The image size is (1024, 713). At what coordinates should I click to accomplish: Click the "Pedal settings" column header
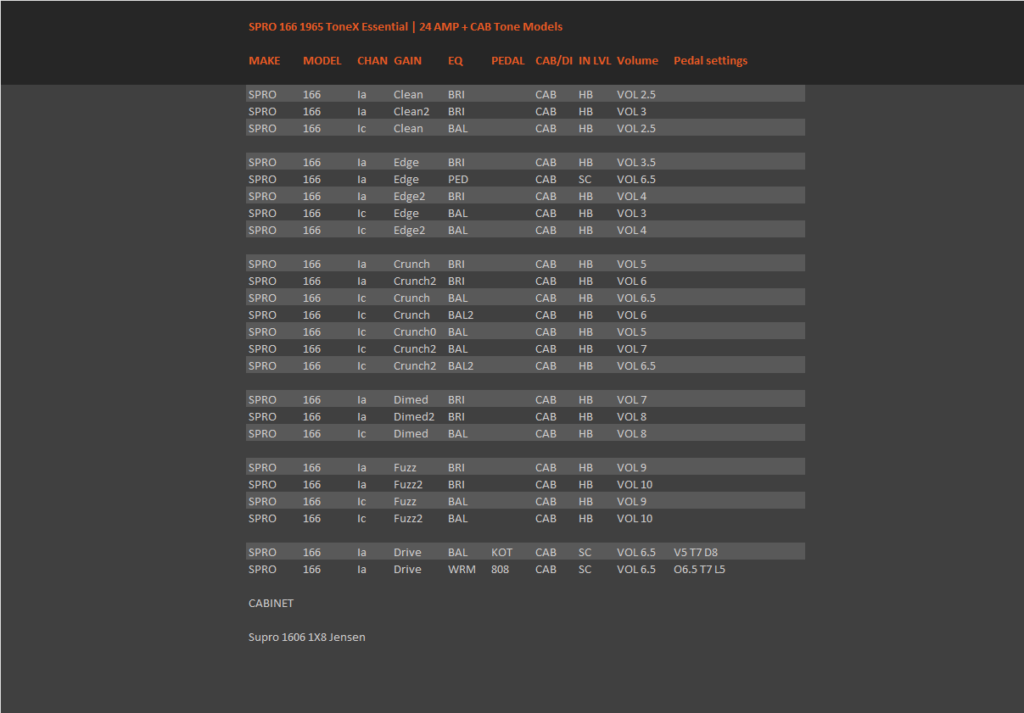[x=711, y=61]
